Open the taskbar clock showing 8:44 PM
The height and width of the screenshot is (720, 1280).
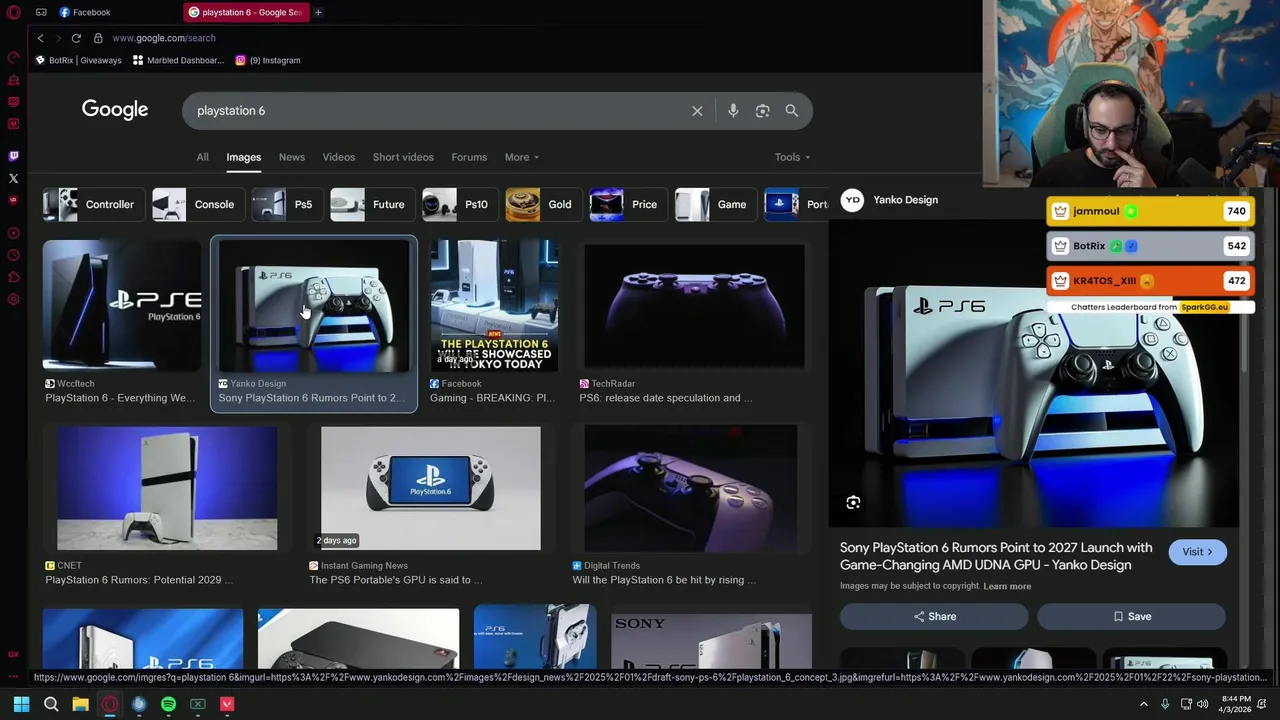click(x=1236, y=704)
